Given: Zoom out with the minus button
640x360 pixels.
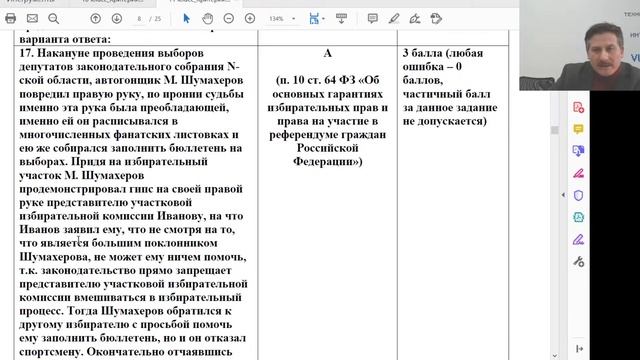Looking at the screenshot, I should point(229,18).
